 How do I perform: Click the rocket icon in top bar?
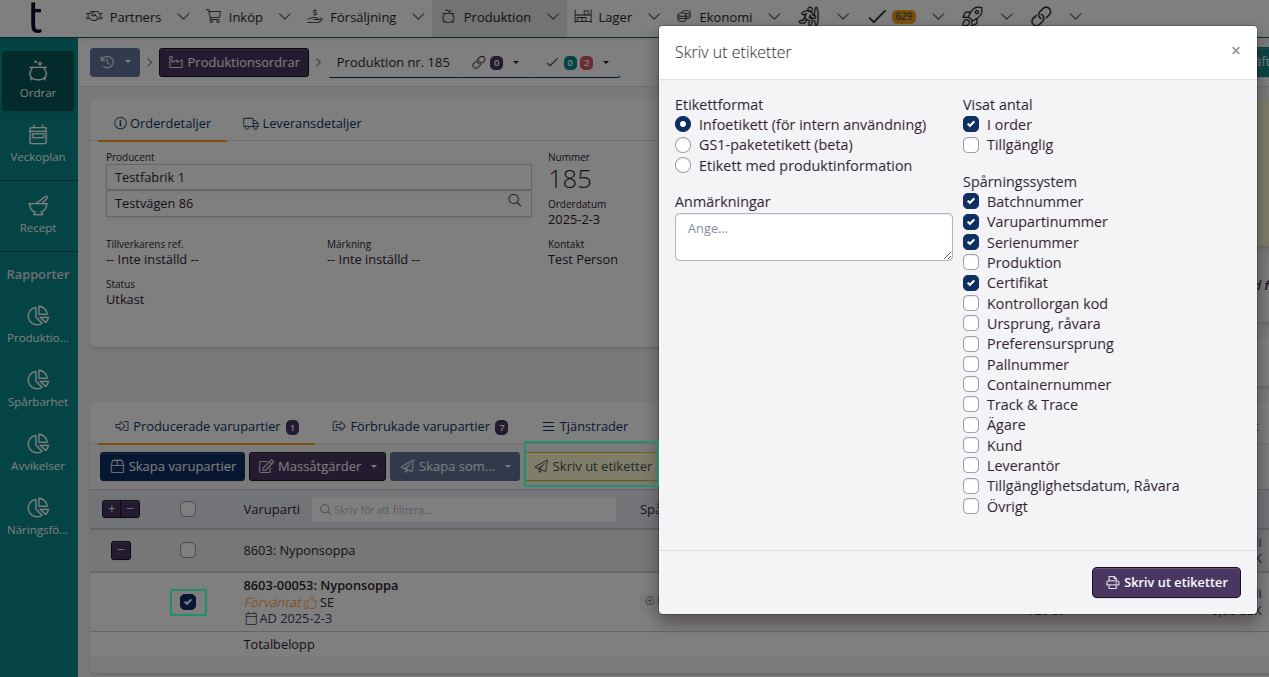pyautogui.click(x=970, y=16)
